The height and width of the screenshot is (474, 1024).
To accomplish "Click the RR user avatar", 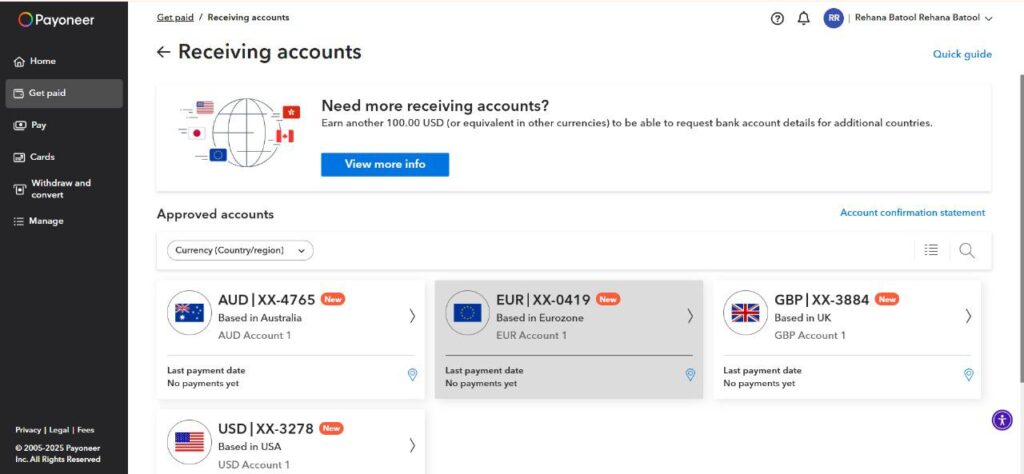I will (833, 18).
